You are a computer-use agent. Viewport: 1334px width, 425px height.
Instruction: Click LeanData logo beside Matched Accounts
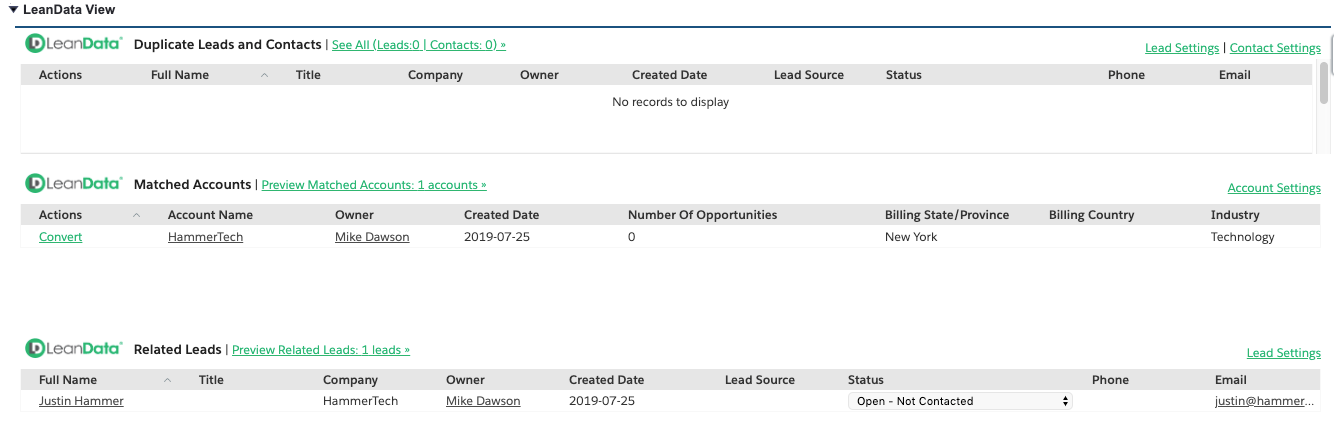[74, 184]
